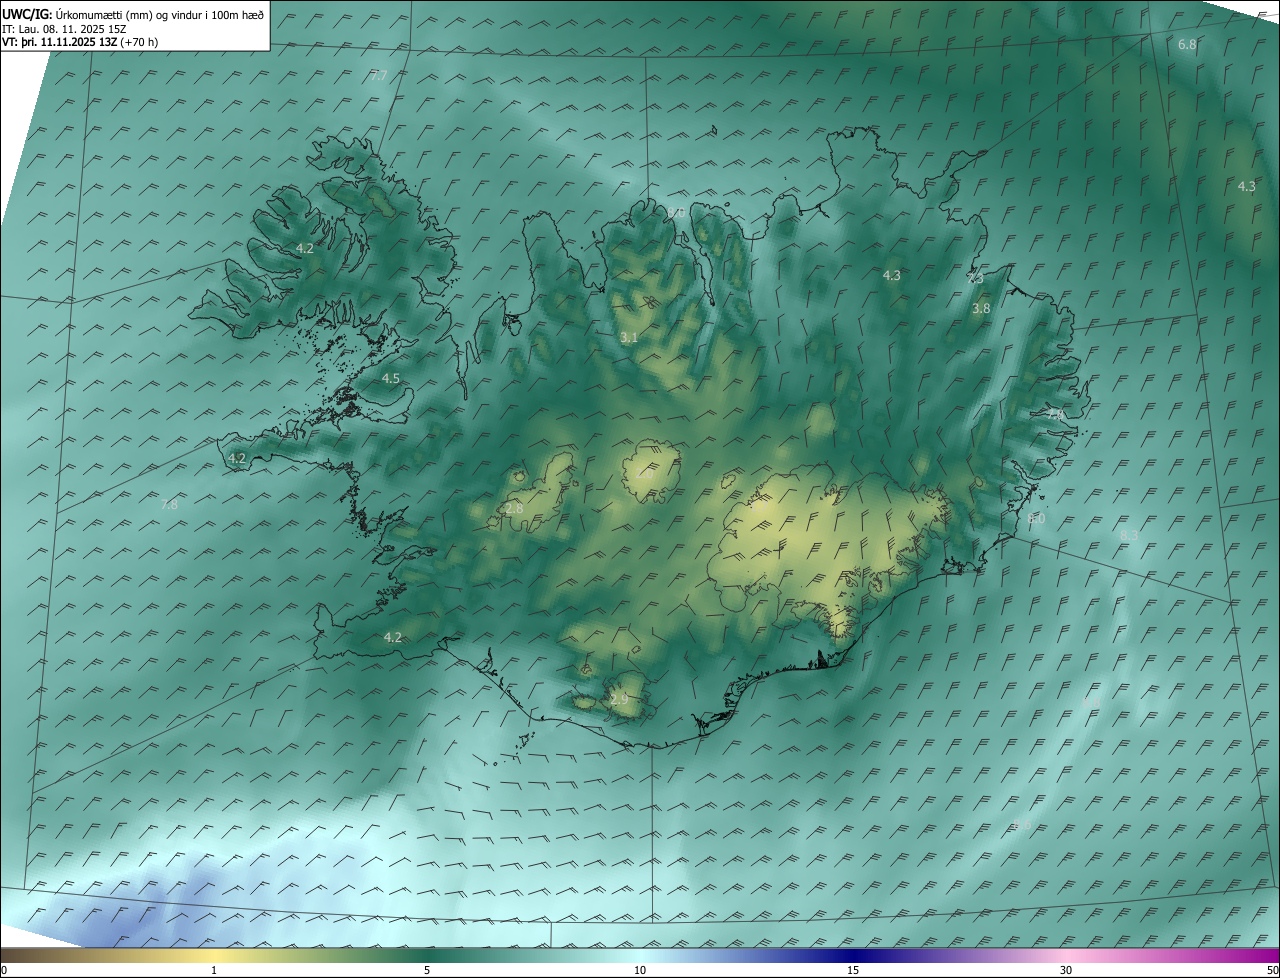Click the 8.3 value label

pyautogui.click(x=1129, y=536)
